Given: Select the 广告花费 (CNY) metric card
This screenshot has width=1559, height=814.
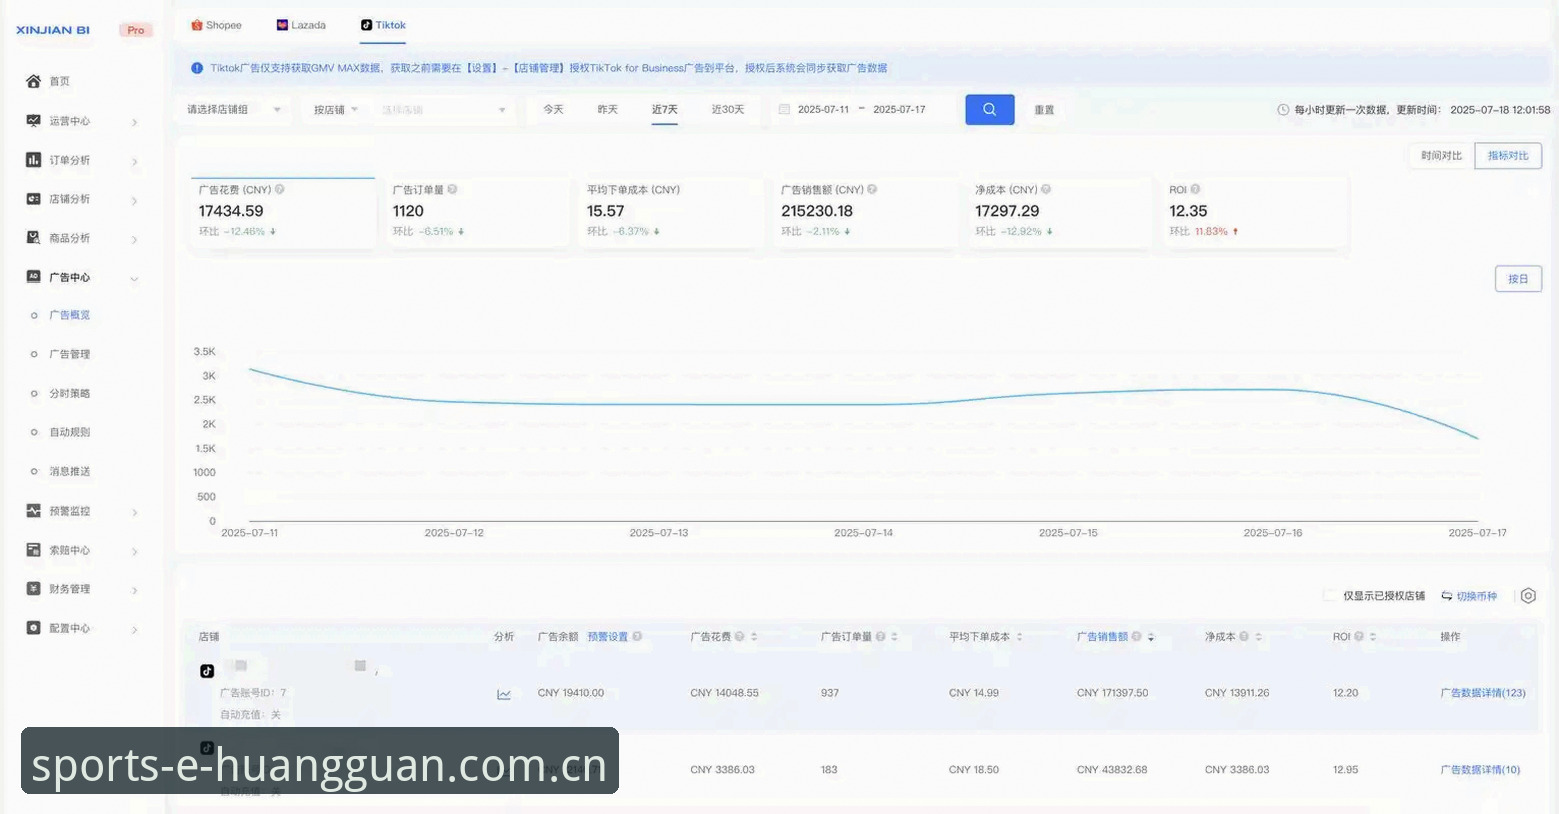Looking at the screenshot, I should (x=282, y=211).
